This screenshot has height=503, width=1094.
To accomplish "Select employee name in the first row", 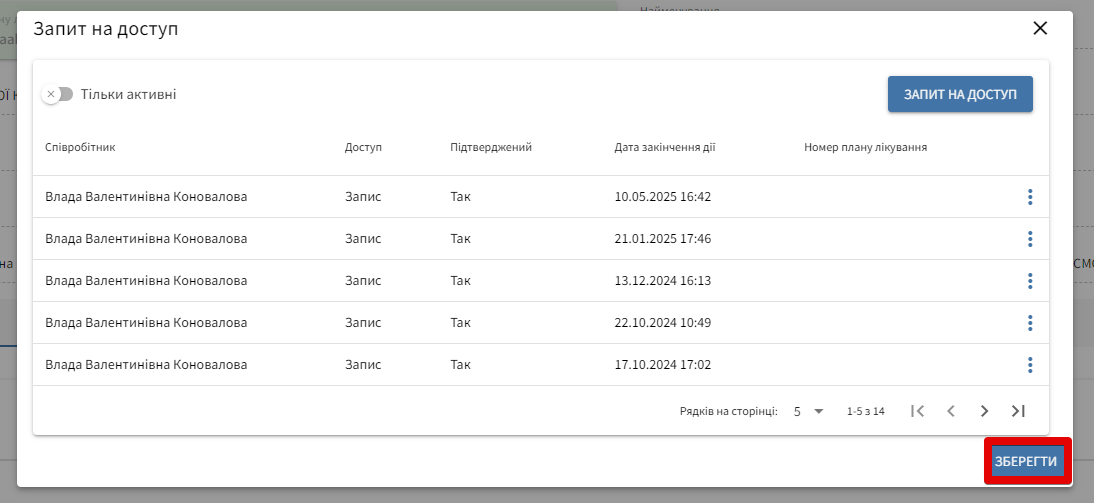I will tap(146, 197).
